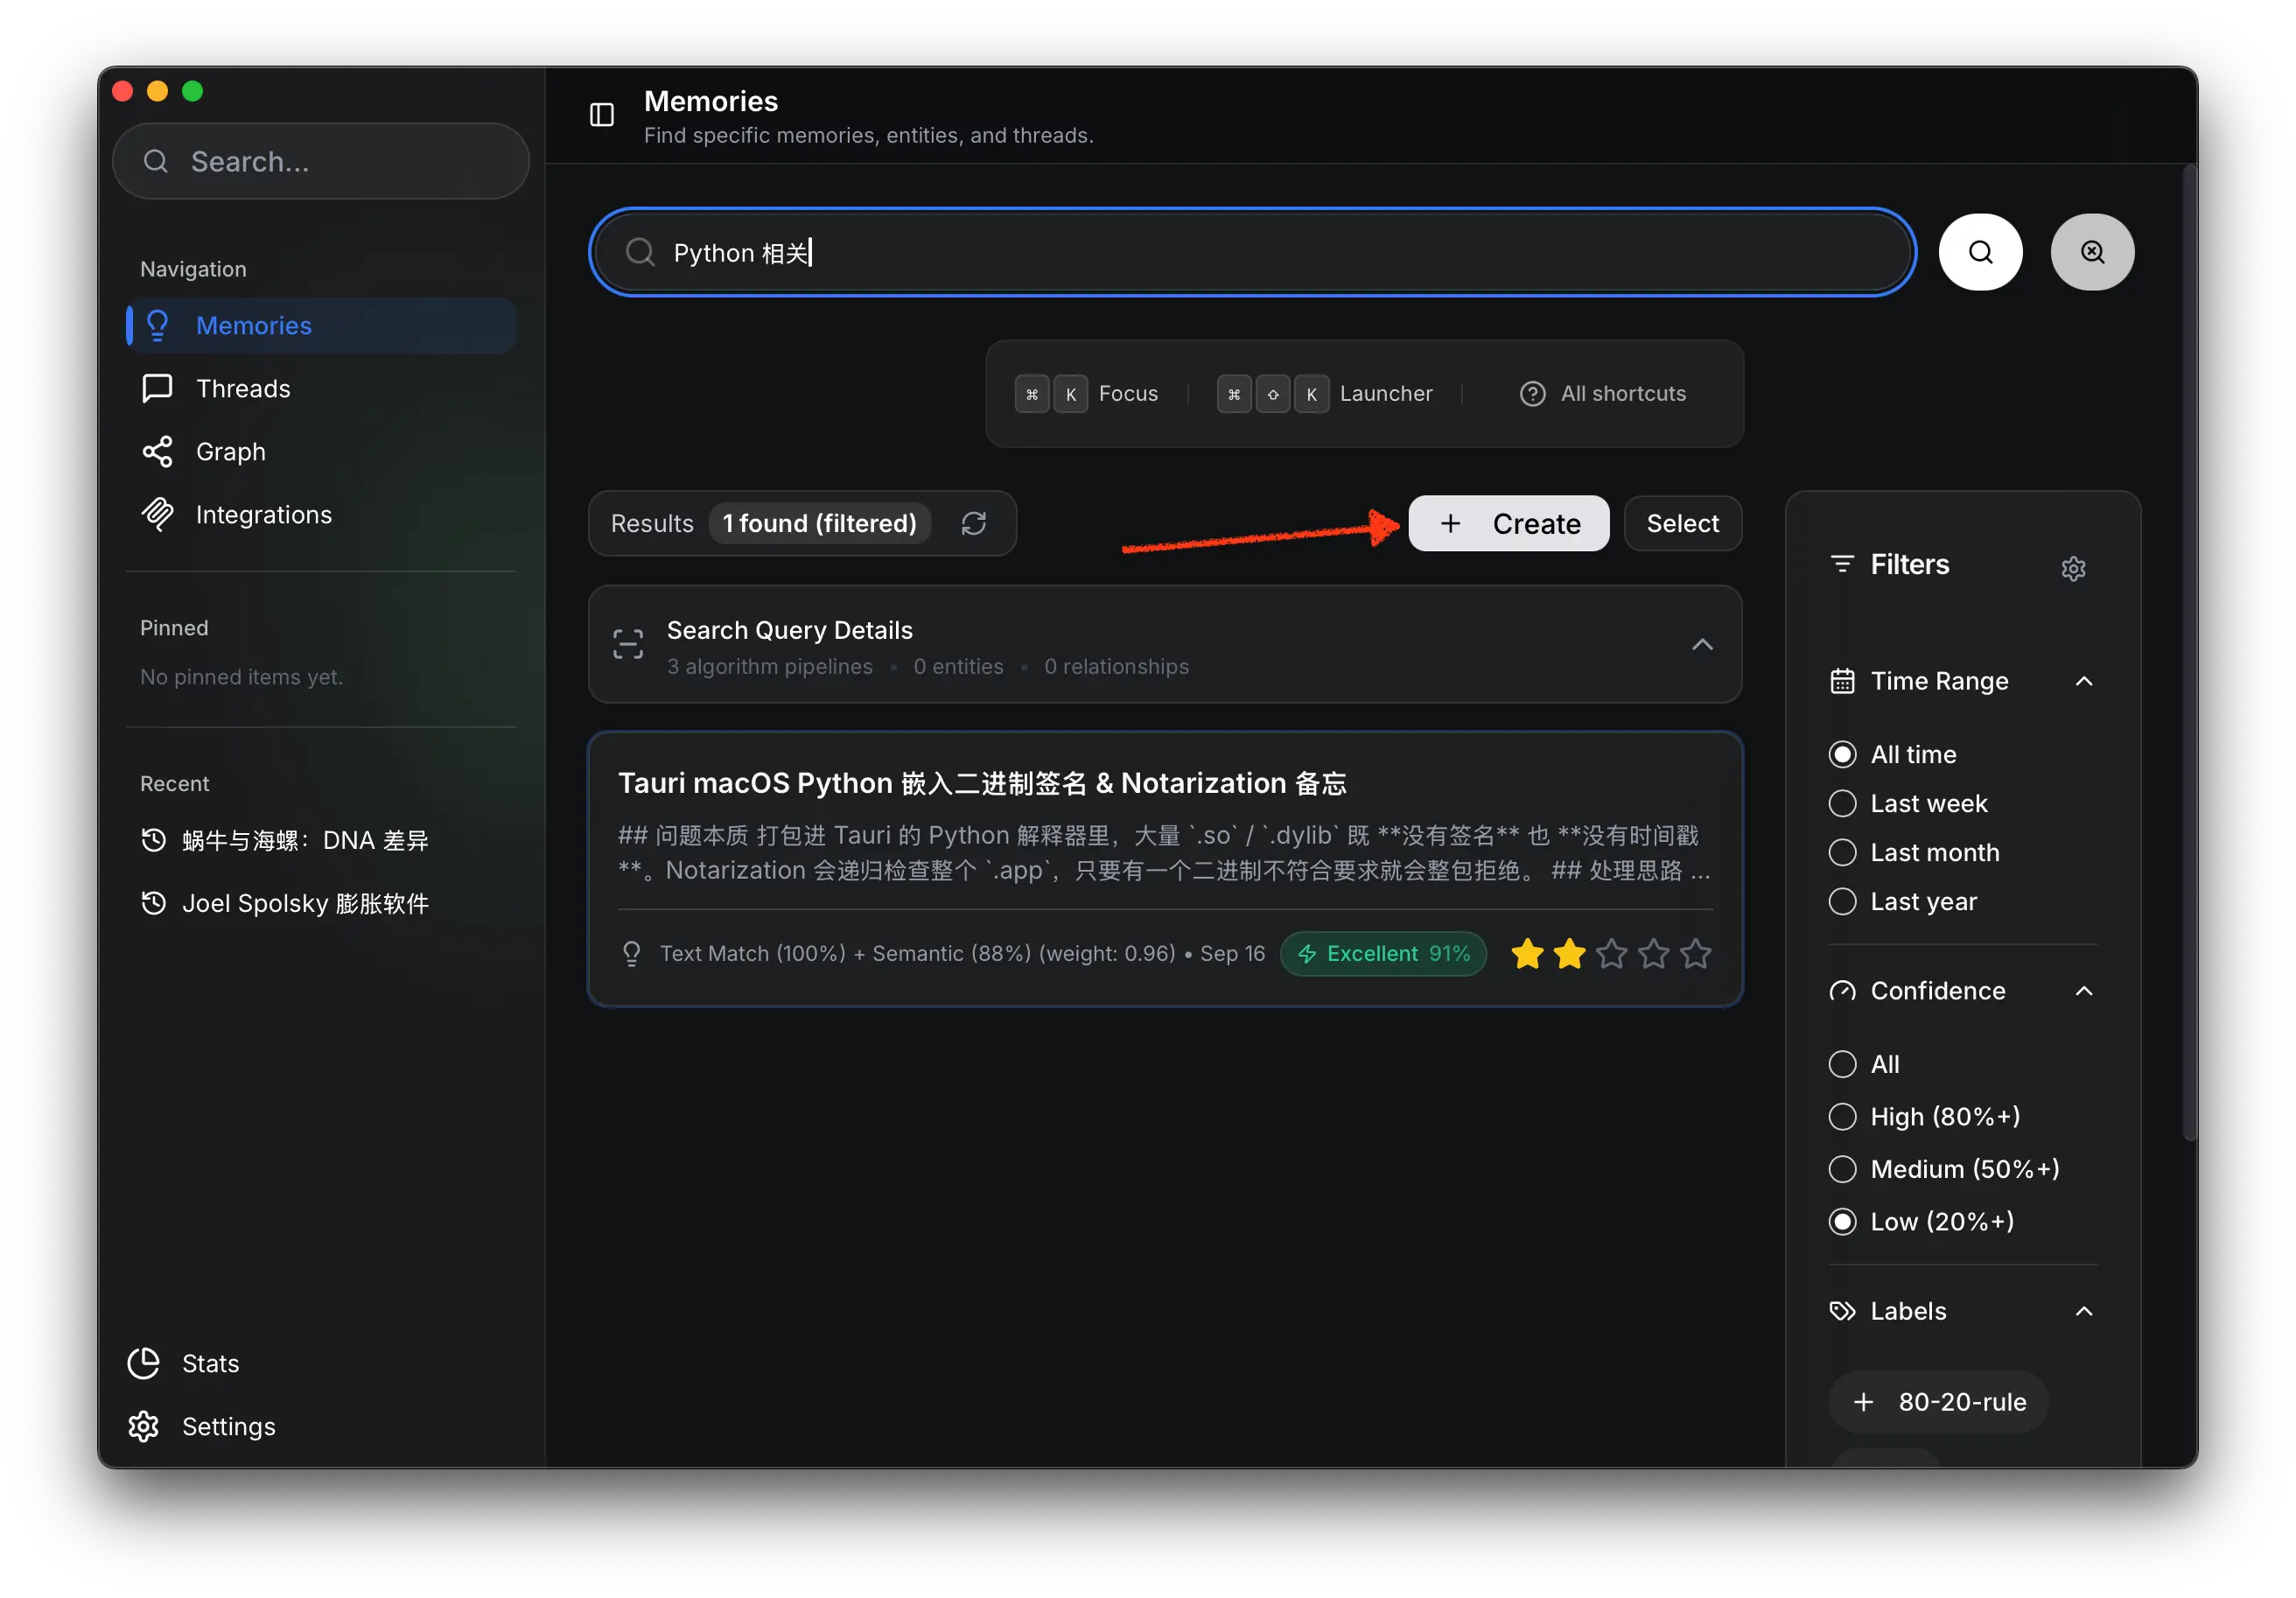Image resolution: width=2296 pixels, height=1598 pixels.
Task: Open Stats from the sidebar
Action: pos(210,1363)
